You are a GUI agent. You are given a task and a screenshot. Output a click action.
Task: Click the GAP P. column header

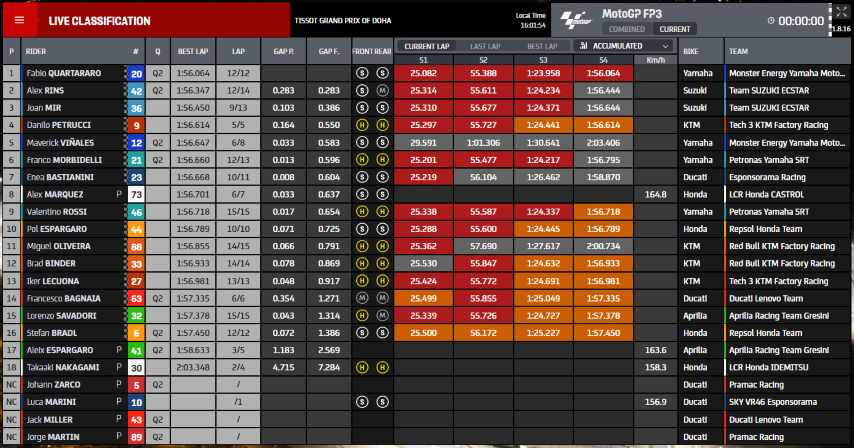coord(283,51)
